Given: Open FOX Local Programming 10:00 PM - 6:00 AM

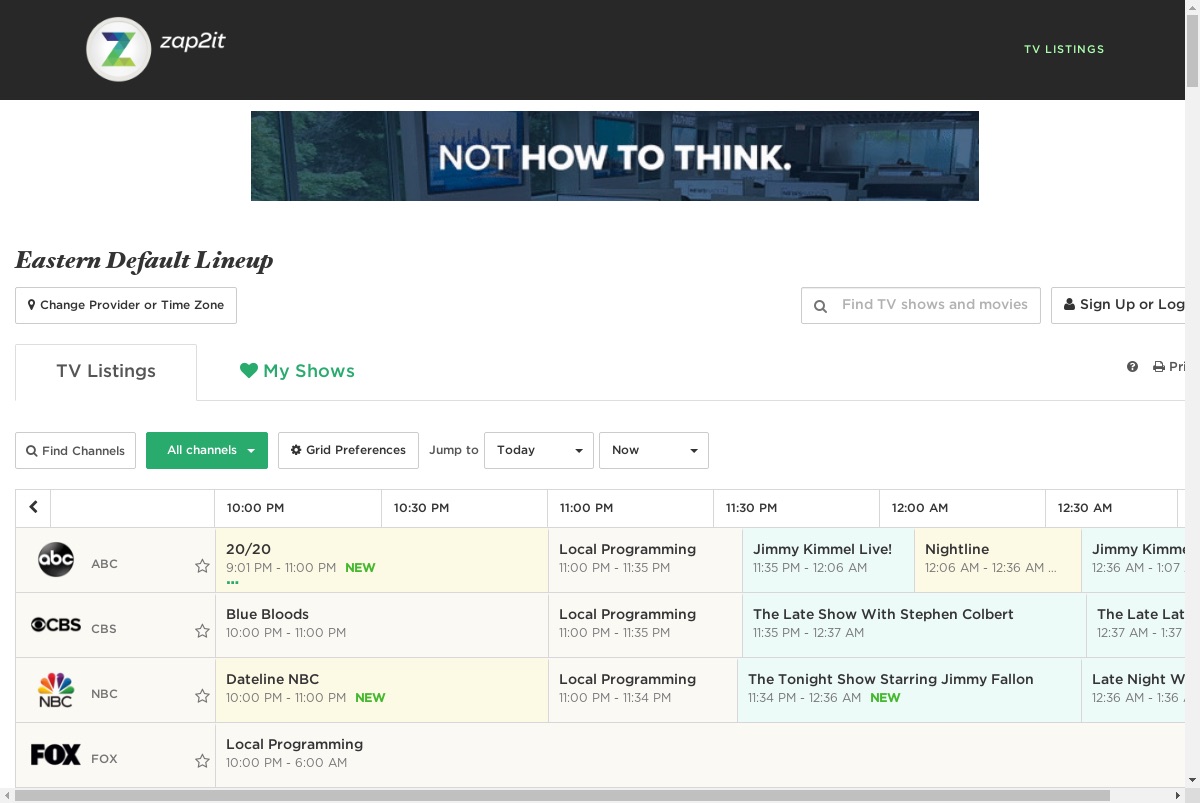Looking at the screenshot, I should coord(700,755).
